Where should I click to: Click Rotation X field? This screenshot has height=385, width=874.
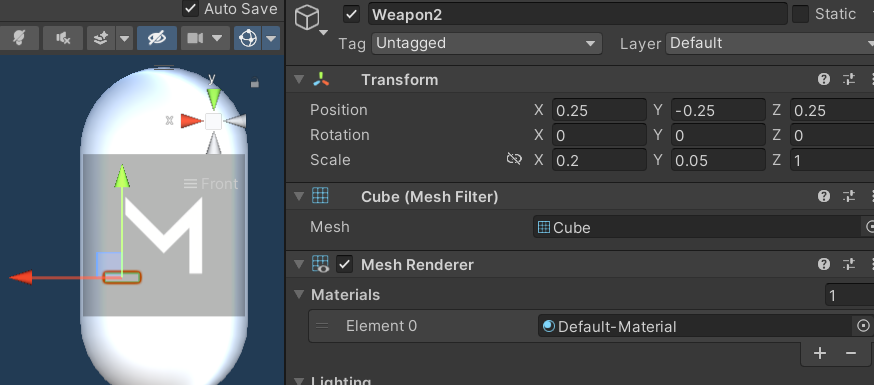pyautogui.click(x=599, y=135)
